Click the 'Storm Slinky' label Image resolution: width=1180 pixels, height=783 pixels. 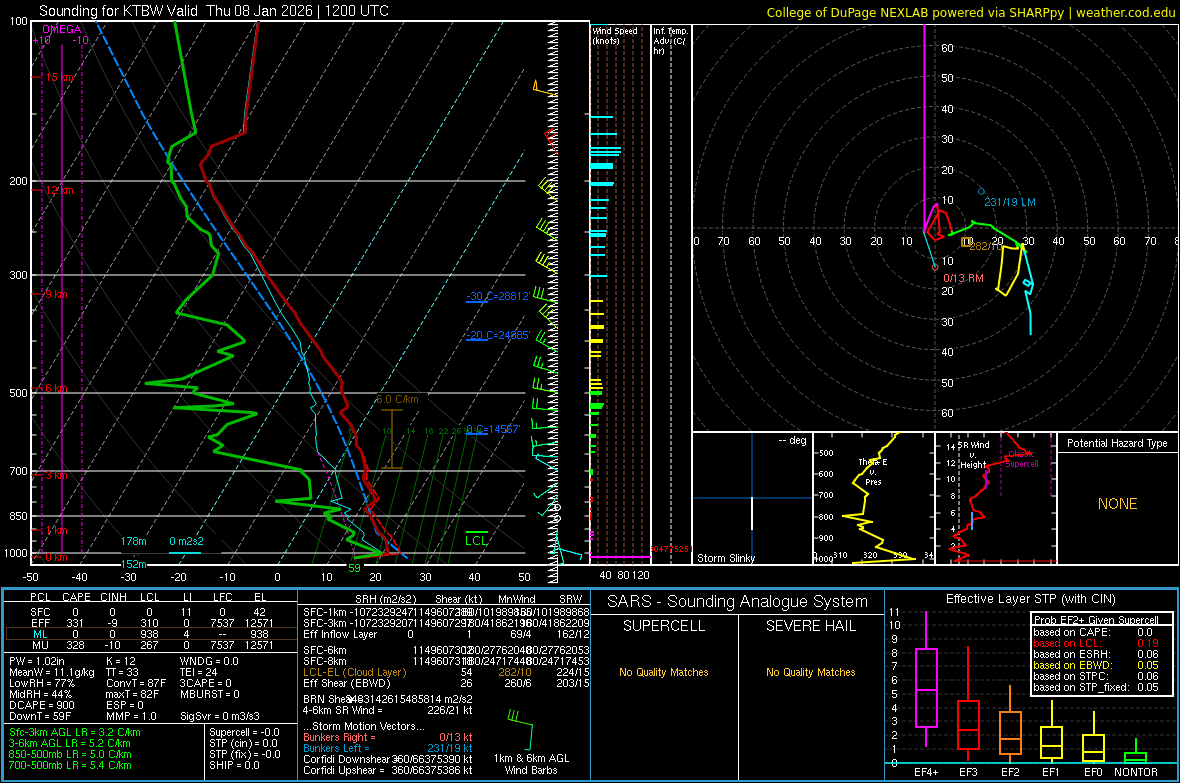tap(725, 558)
